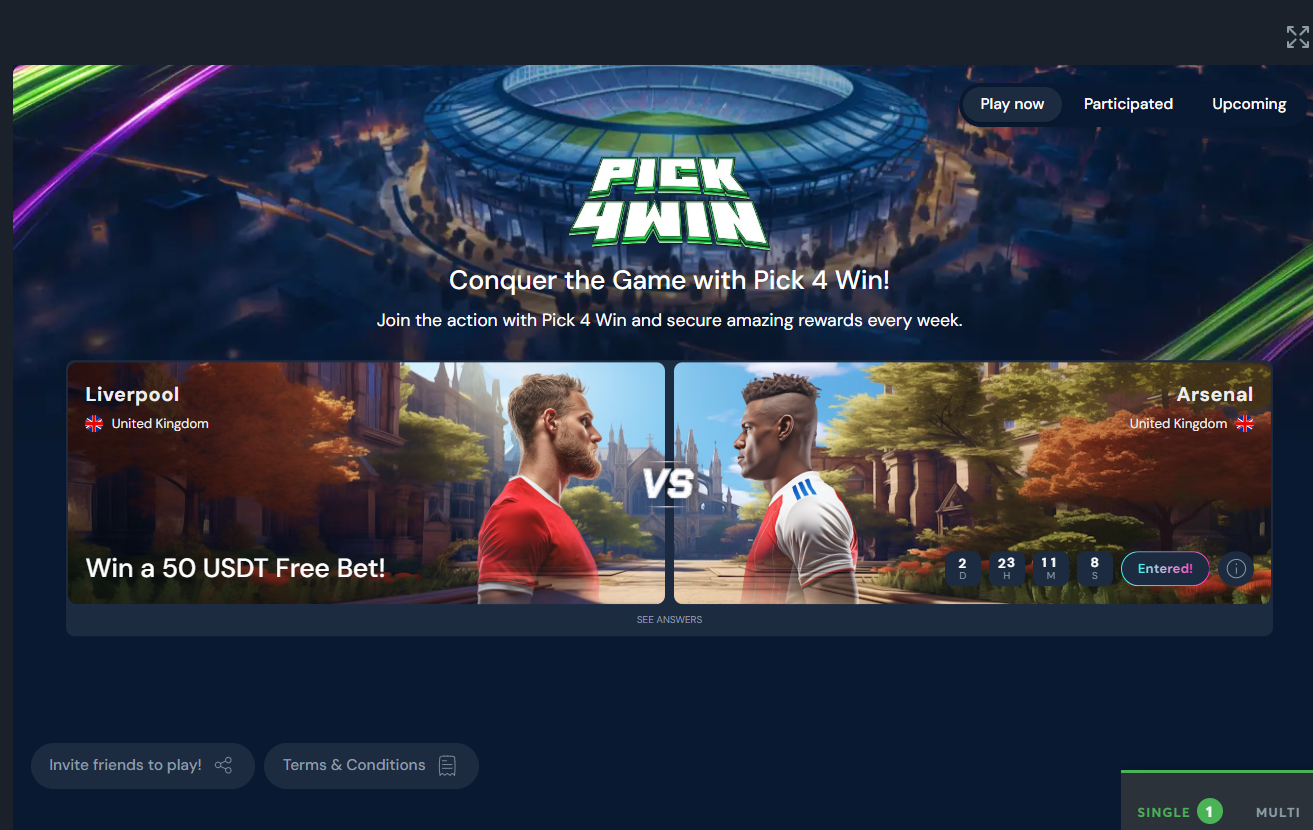Image resolution: width=1313 pixels, height=830 pixels.
Task: Expand SEE ANSWERS section
Action: (669, 620)
